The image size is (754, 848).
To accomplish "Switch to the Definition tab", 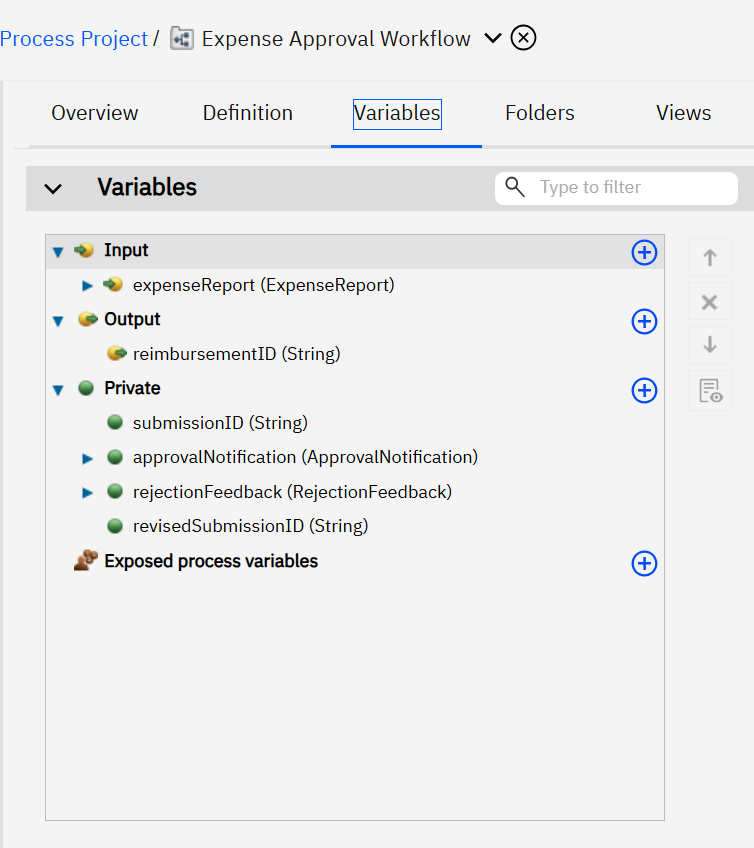I will pyautogui.click(x=248, y=113).
